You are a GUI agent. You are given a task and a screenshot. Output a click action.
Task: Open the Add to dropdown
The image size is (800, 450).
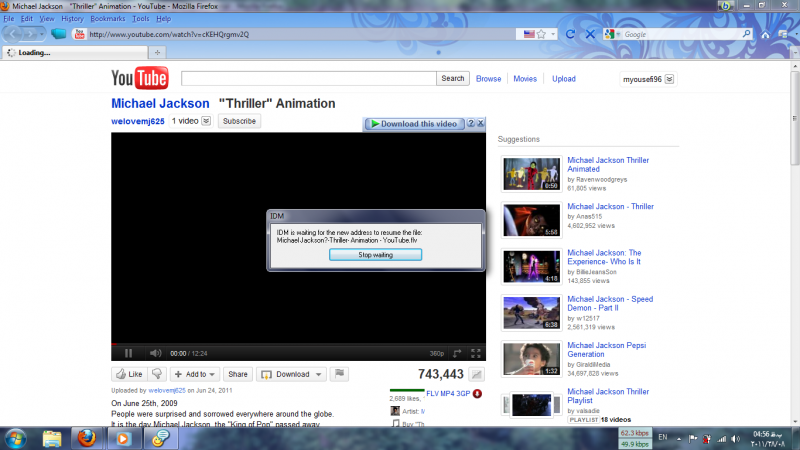click(195, 374)
